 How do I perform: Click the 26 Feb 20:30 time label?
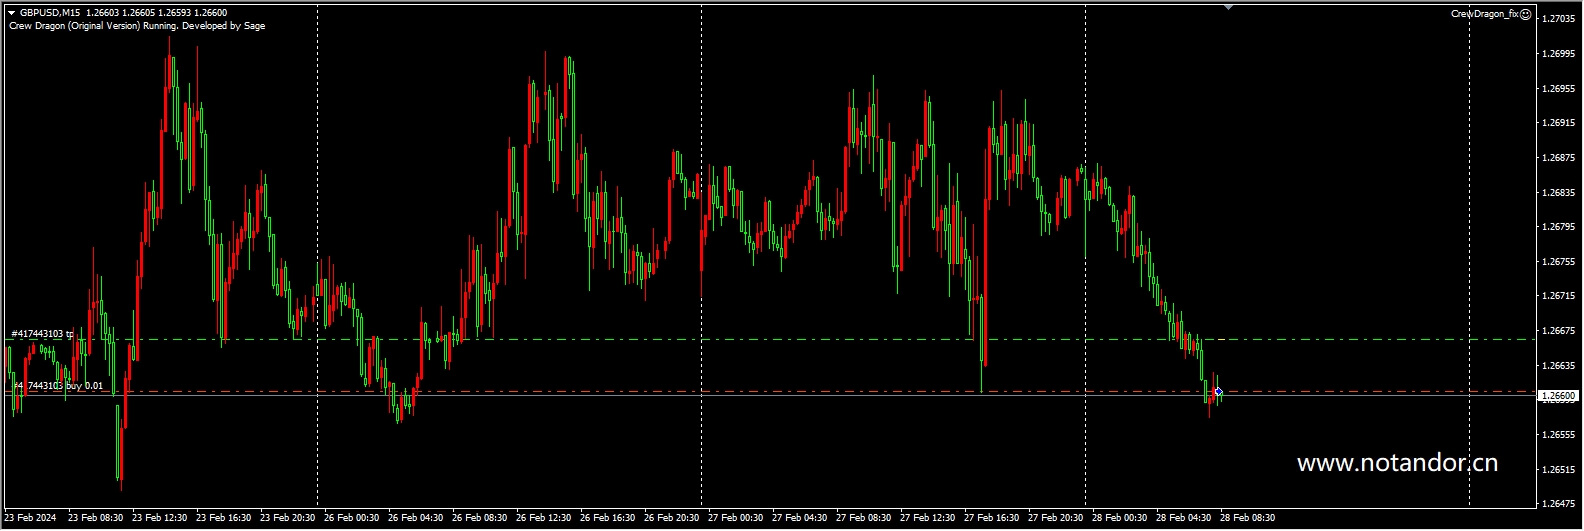[x=672, y=518]
